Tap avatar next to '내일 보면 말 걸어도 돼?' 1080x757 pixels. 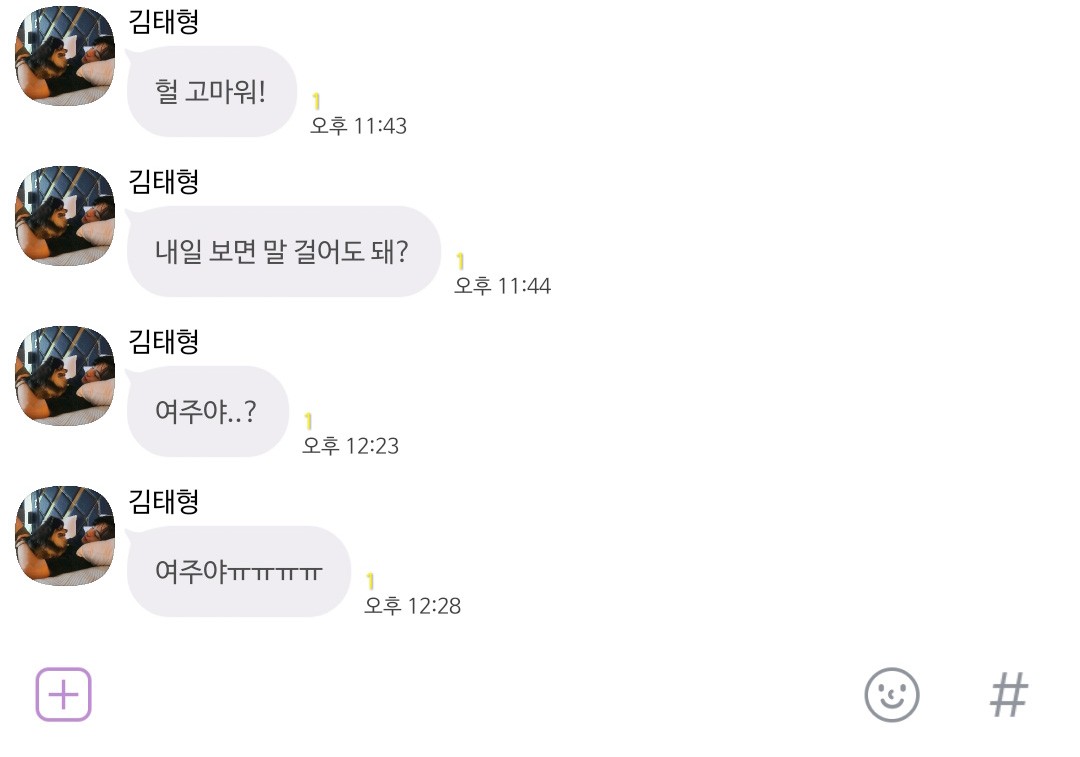click(65, 216)
